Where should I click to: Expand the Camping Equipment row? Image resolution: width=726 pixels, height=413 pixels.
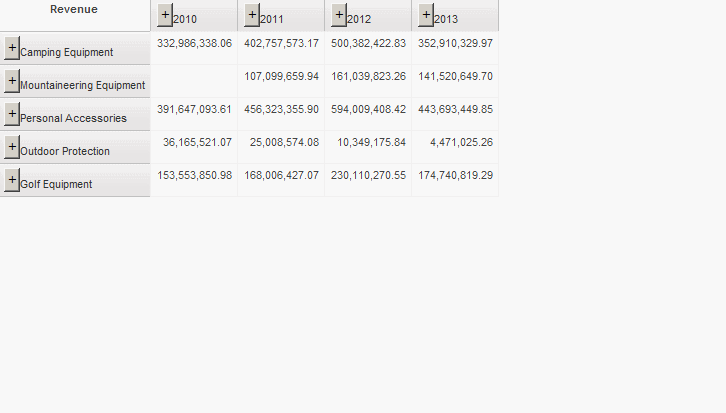[x=12, y=48]
